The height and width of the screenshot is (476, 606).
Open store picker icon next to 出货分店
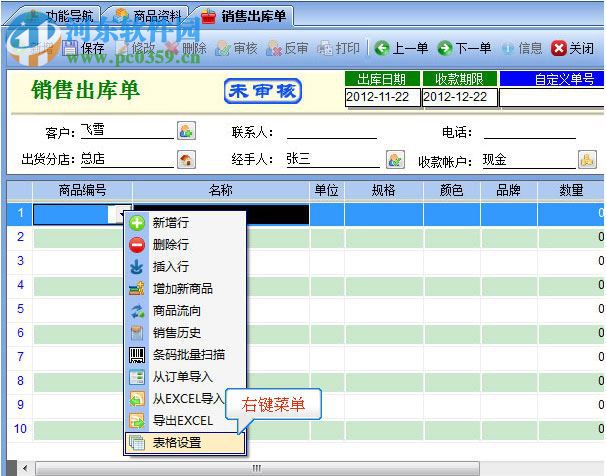pyautogui.click(x=186, y=159)
